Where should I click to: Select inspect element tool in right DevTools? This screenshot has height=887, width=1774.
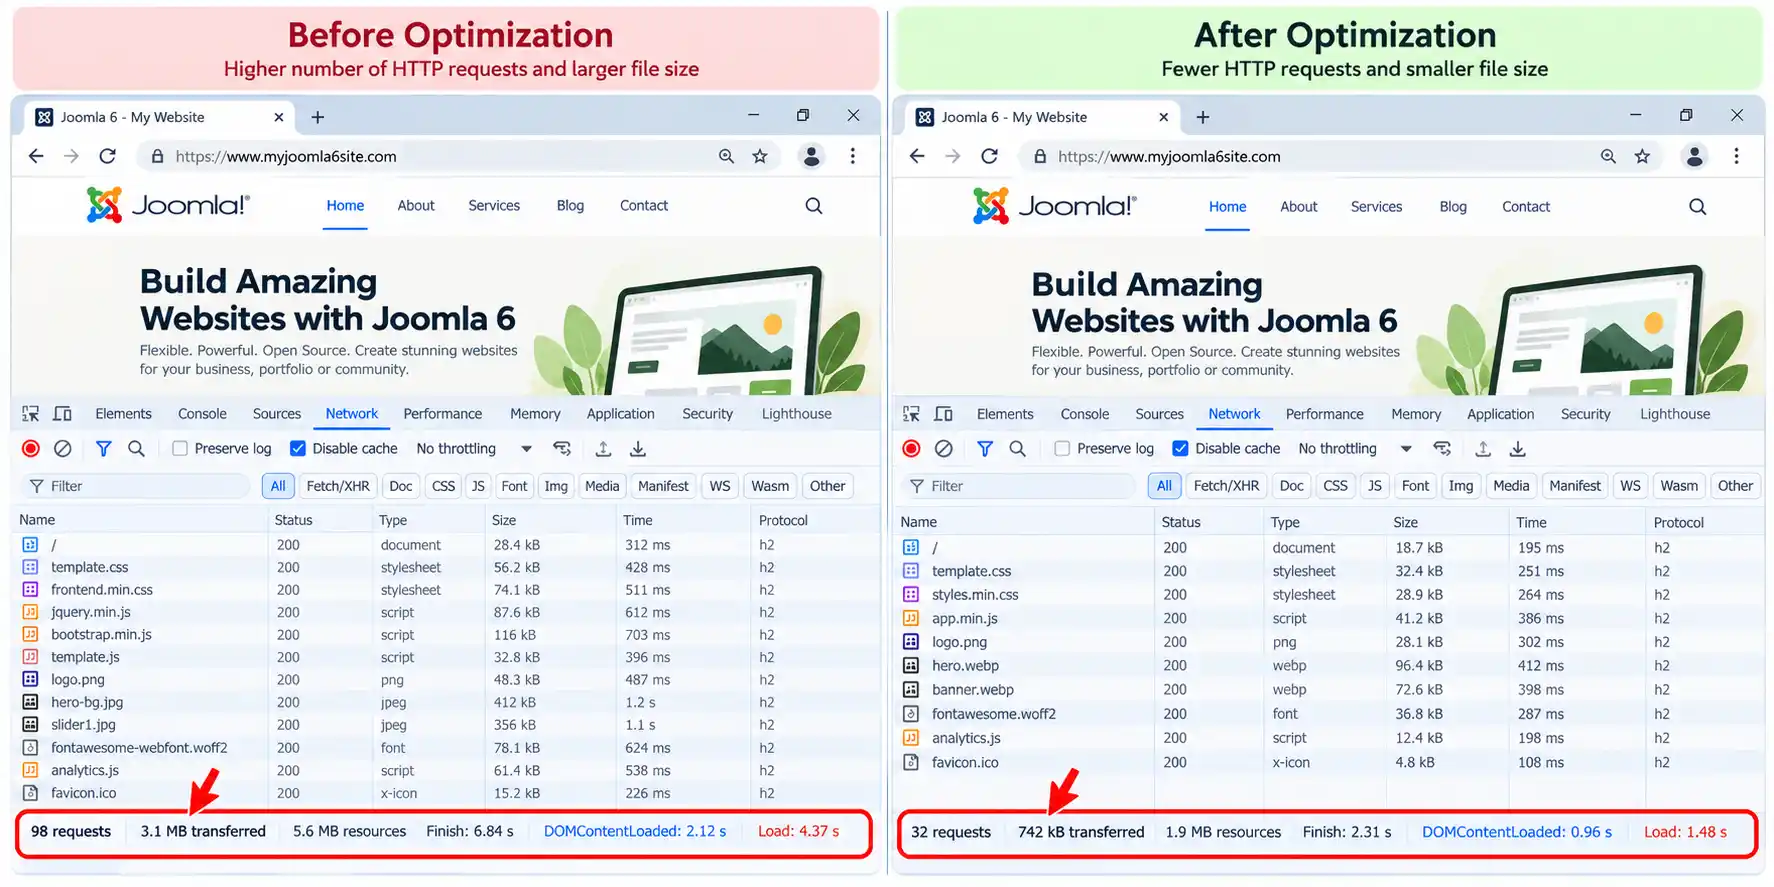(x=911, y=413)
